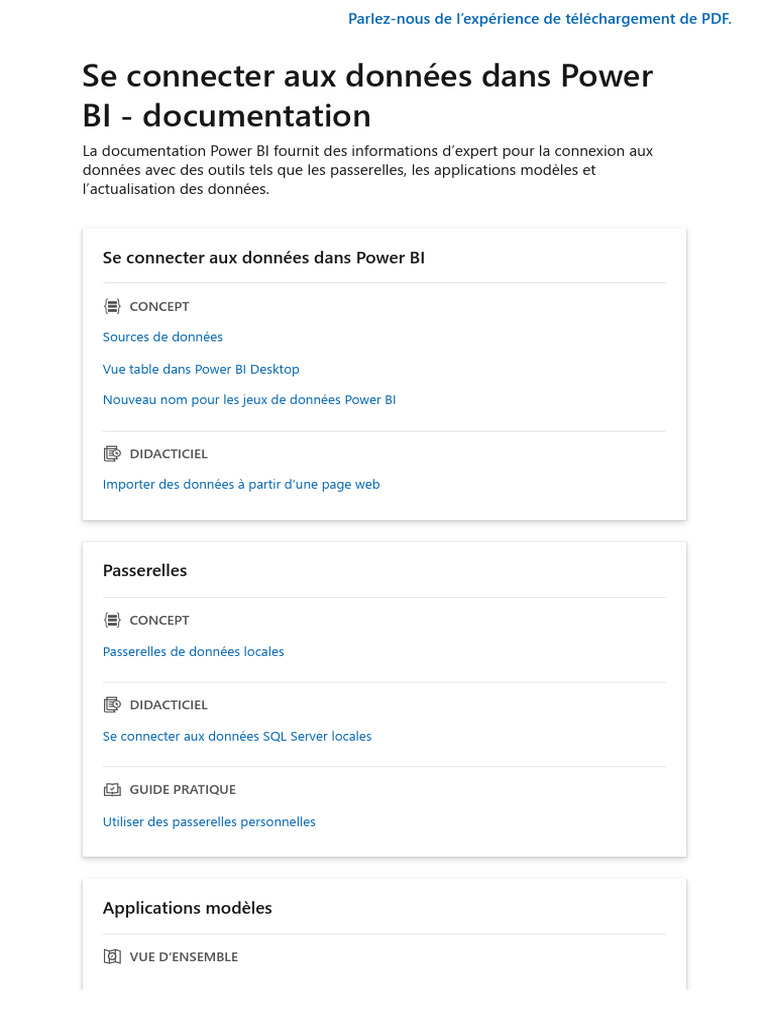
Task: Click the Guide pratique icon in Passerelles
Action: coord(112,790)
